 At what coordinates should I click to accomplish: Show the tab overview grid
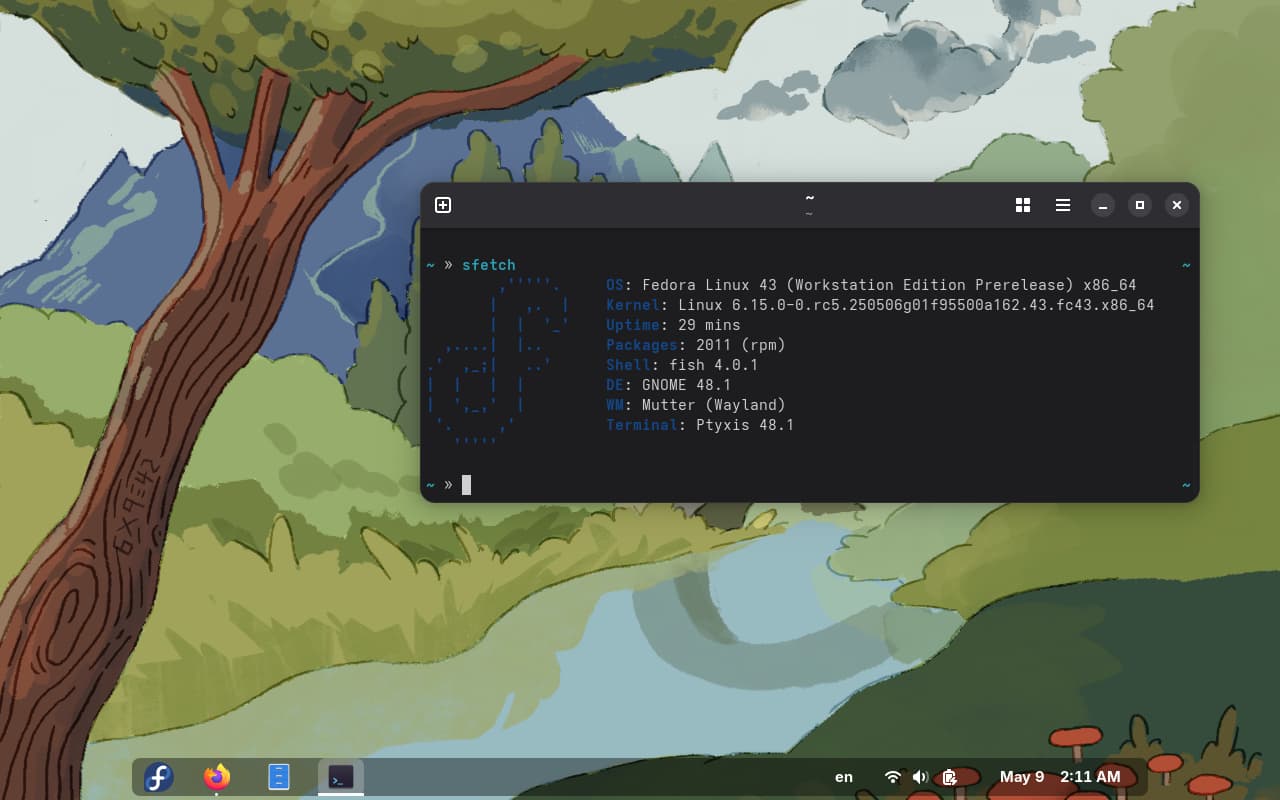pos(1023,205)
